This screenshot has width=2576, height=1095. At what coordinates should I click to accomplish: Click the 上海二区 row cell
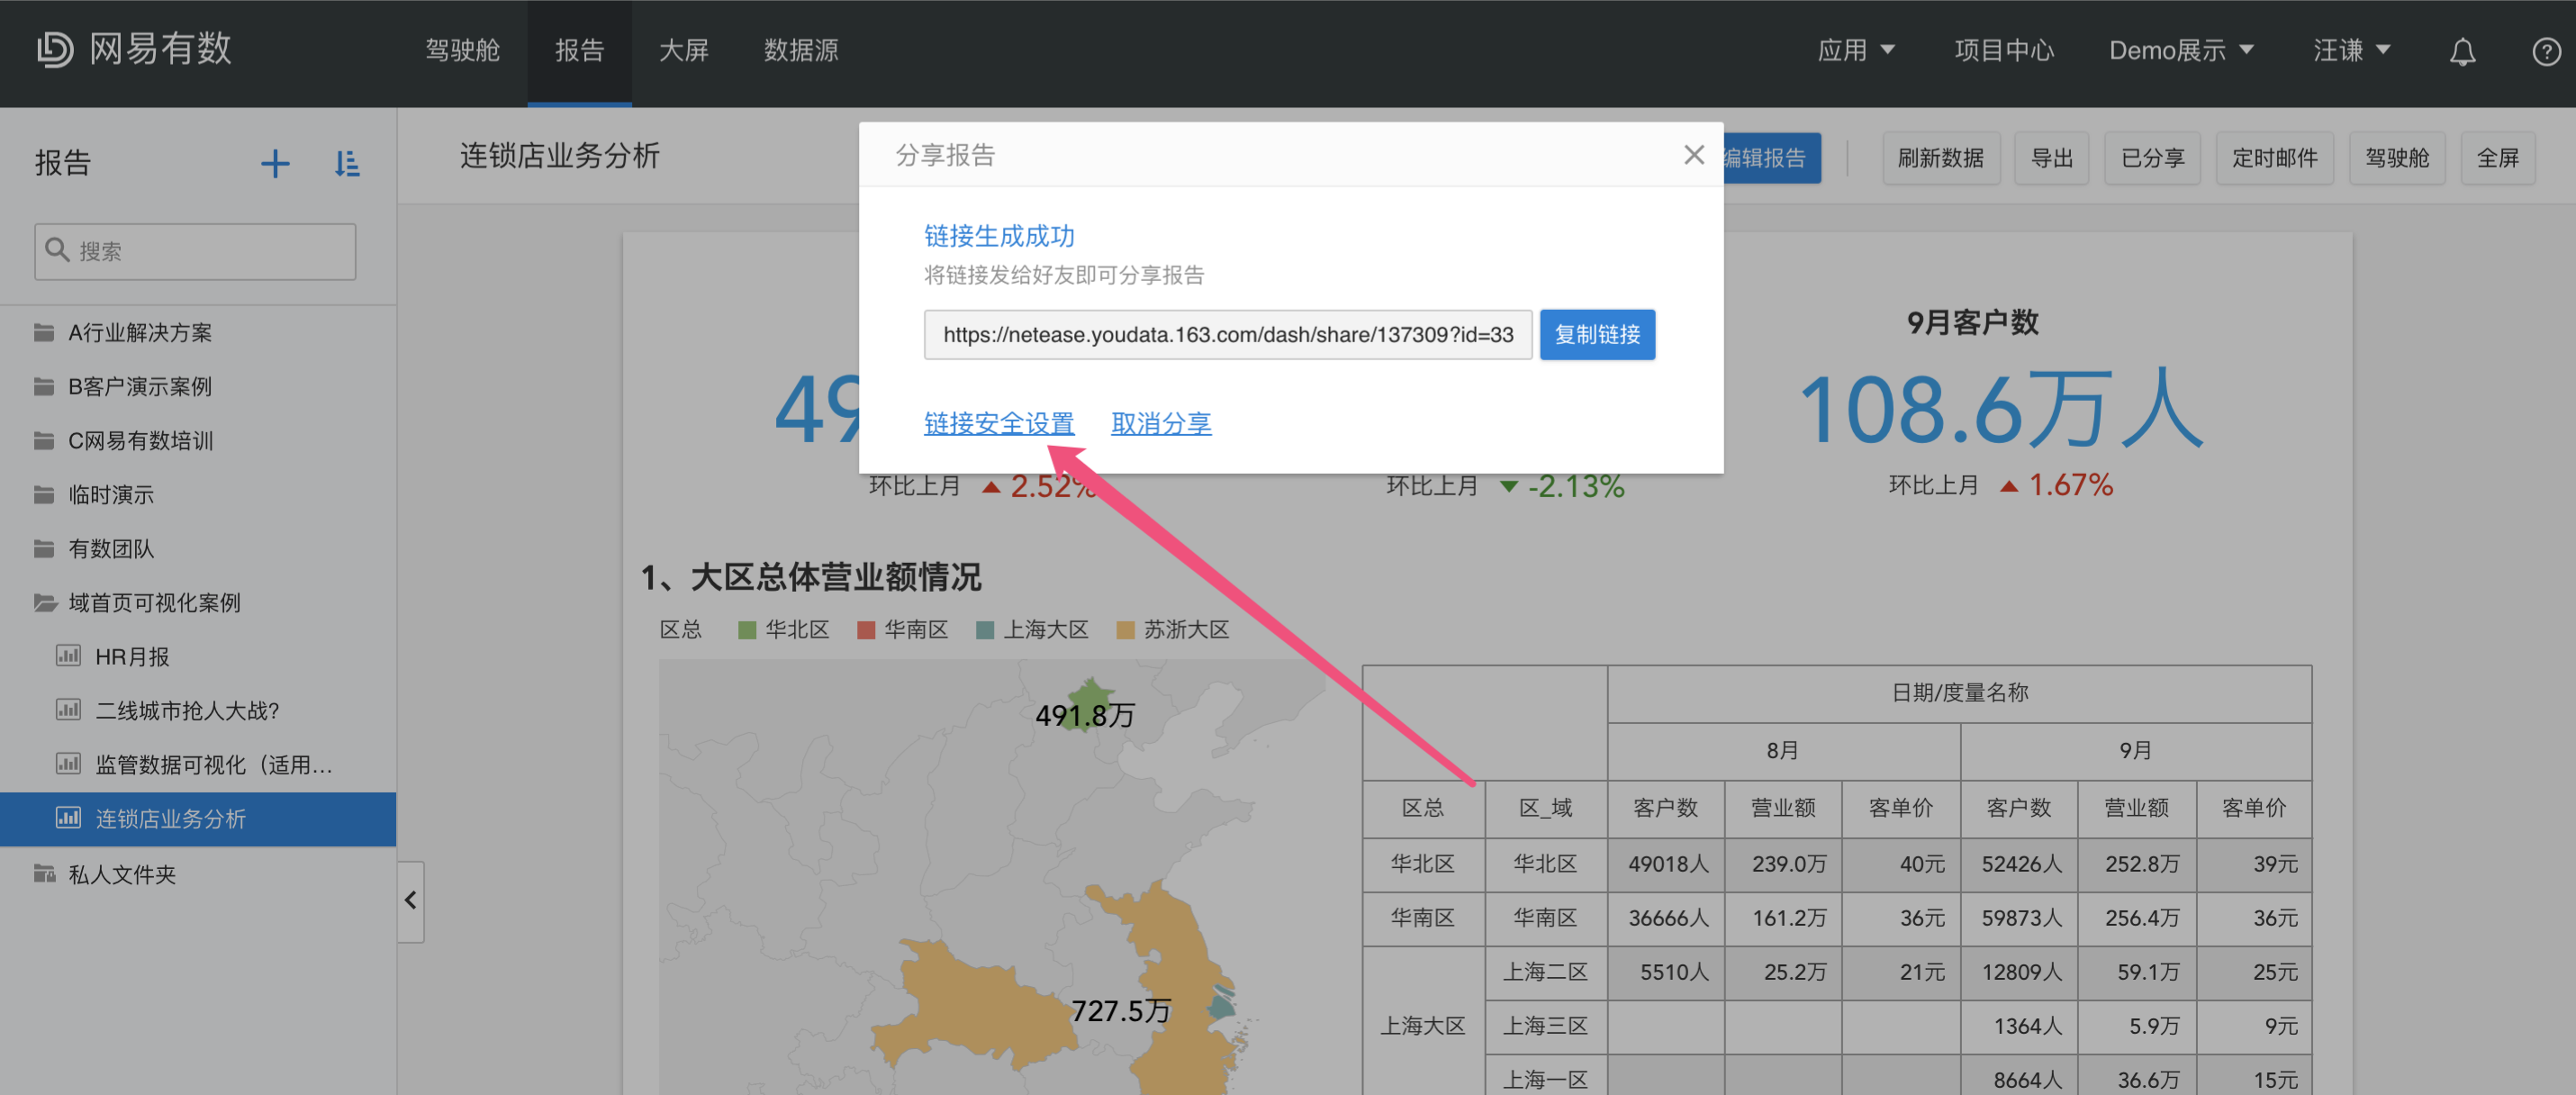[1546, 972]
